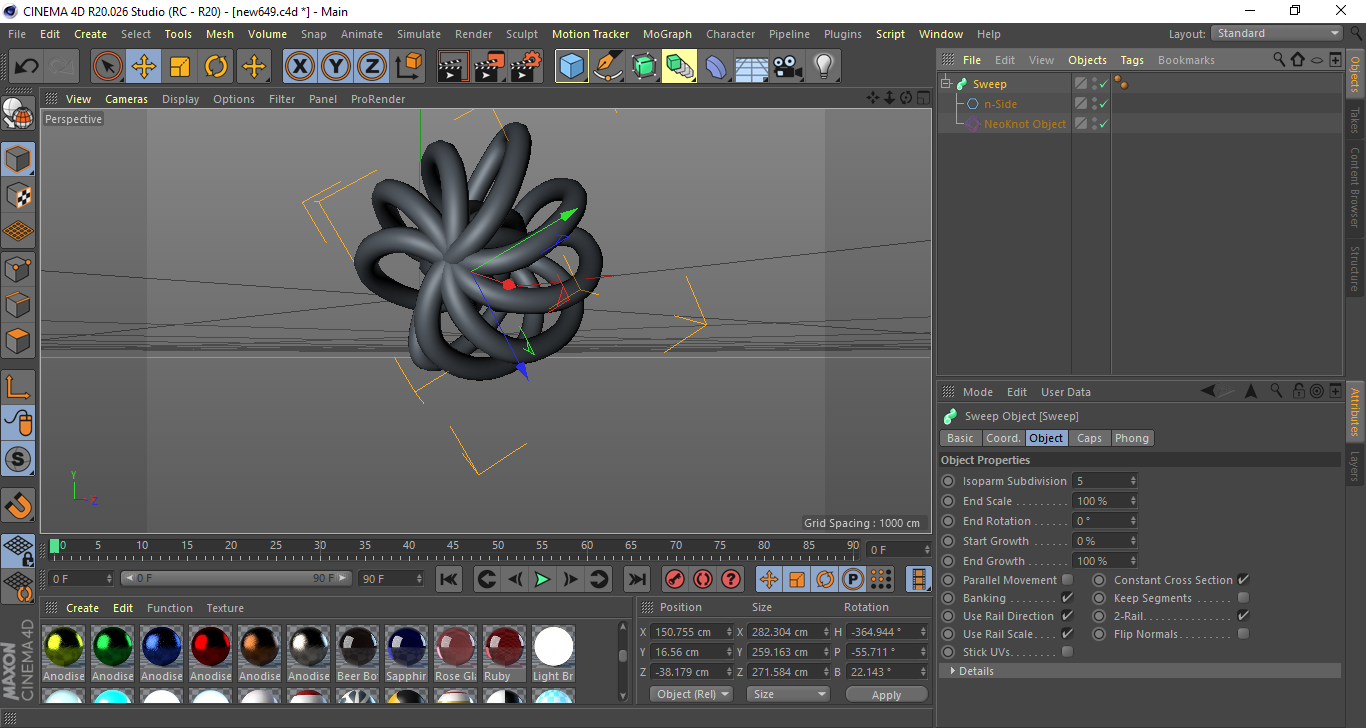The image size is (1366, 728).
Task: Enable Points mode icon
Action: point(18,268)
